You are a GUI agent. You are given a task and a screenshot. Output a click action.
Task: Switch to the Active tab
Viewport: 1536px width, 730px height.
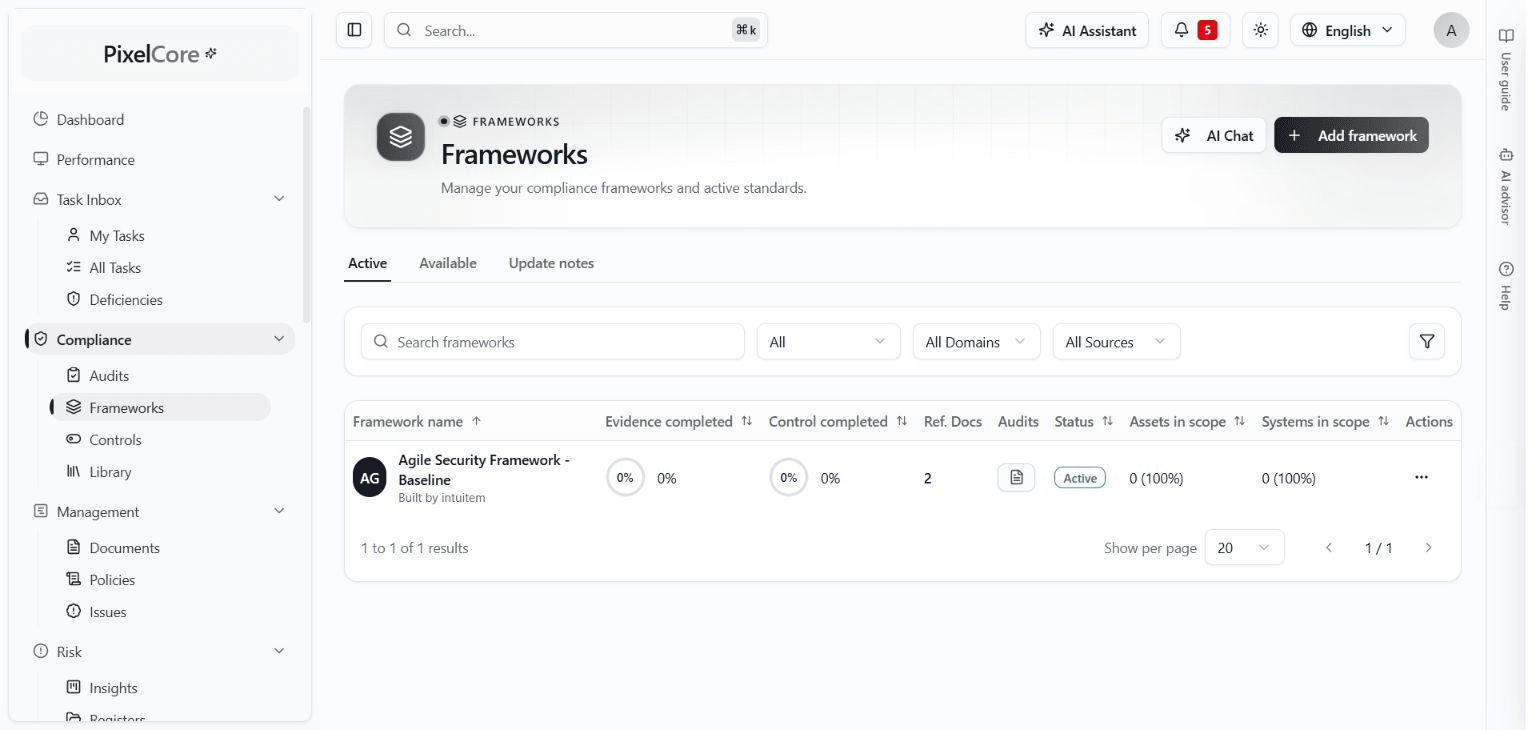[367, 263]
